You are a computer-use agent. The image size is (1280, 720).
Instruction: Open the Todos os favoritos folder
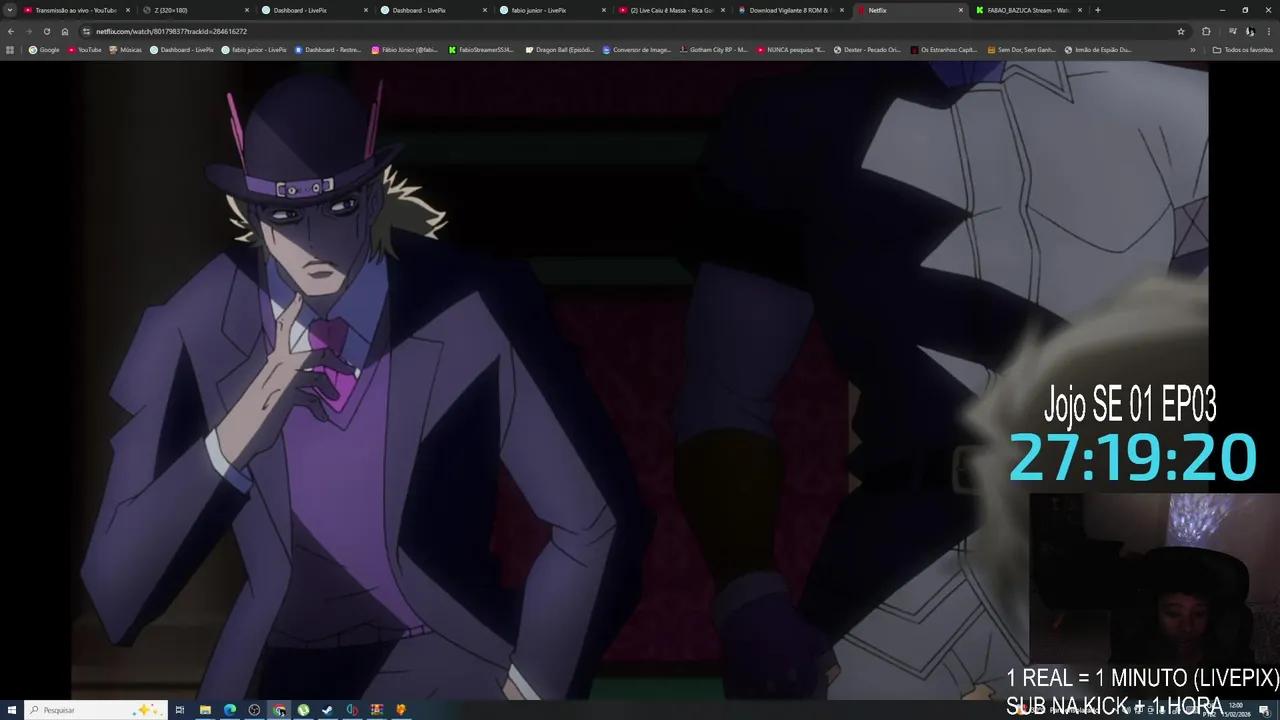click(x=1242, y=49)
